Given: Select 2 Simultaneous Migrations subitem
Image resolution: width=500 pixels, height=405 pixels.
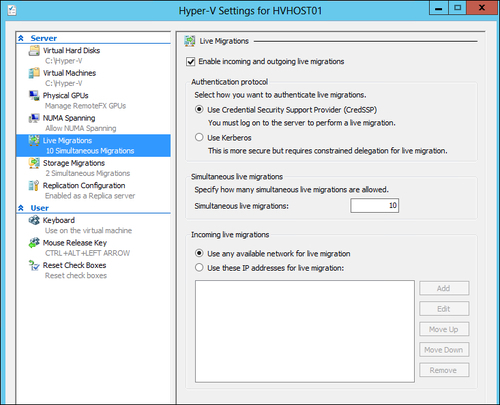Looking at the screenshot, I should pos(88,173).
